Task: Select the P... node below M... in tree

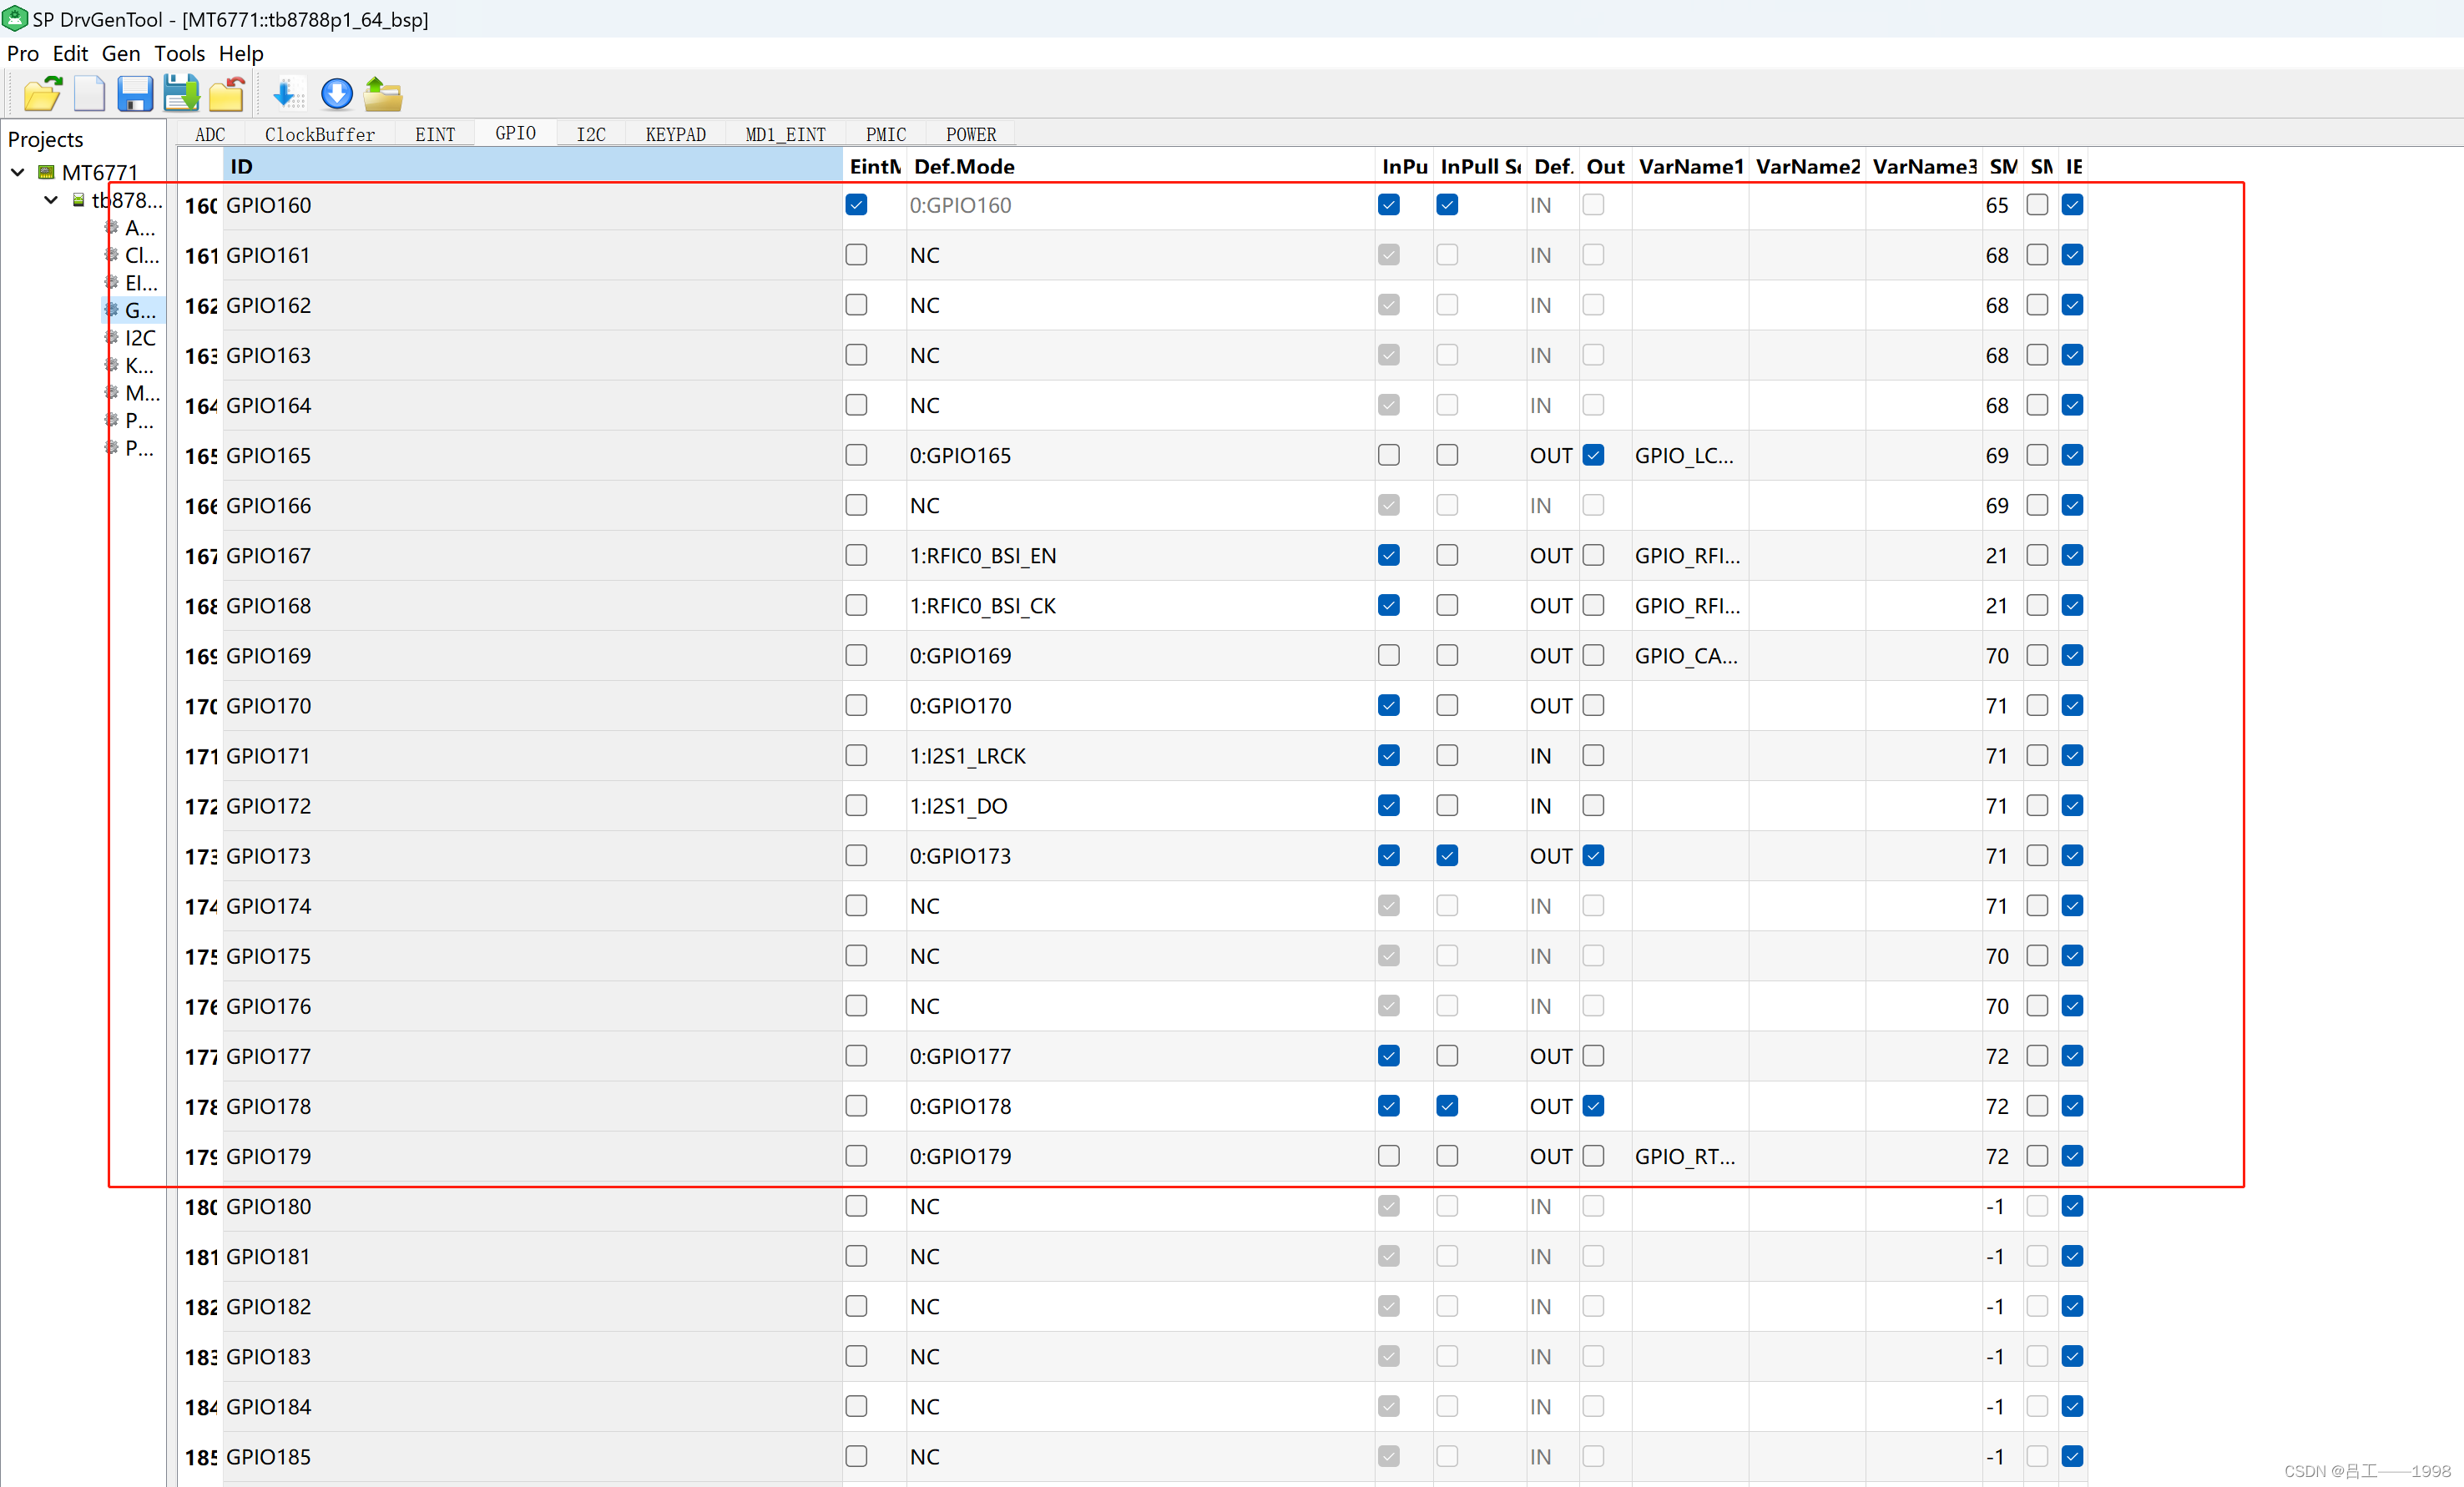Action: click(139, 420)
